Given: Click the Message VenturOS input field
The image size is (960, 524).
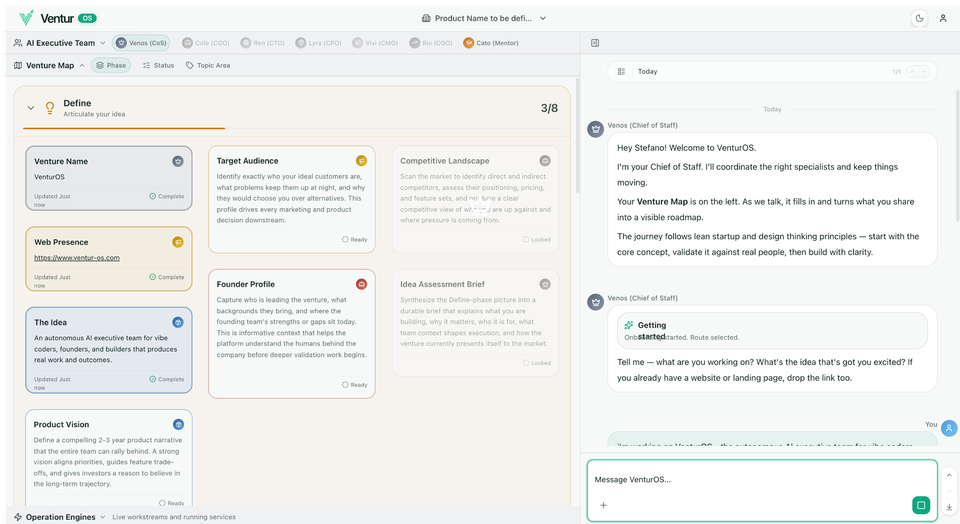Looking at the screenshot, I should 750,480.
